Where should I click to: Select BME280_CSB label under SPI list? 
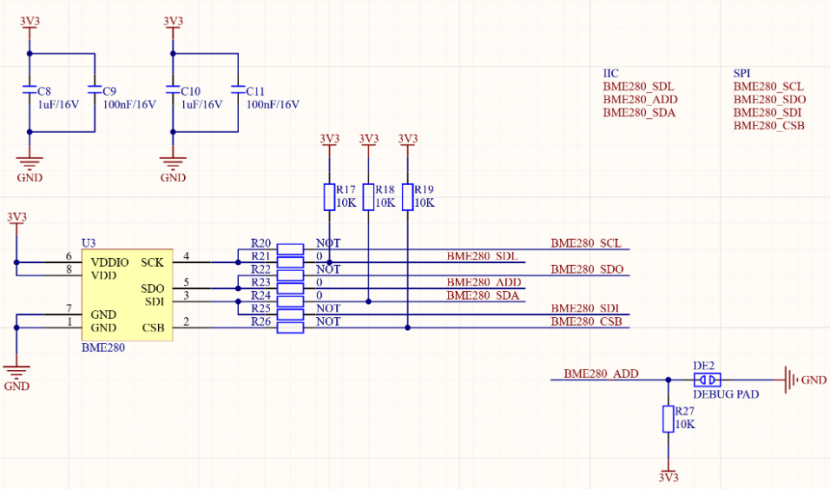pos(769,126)
